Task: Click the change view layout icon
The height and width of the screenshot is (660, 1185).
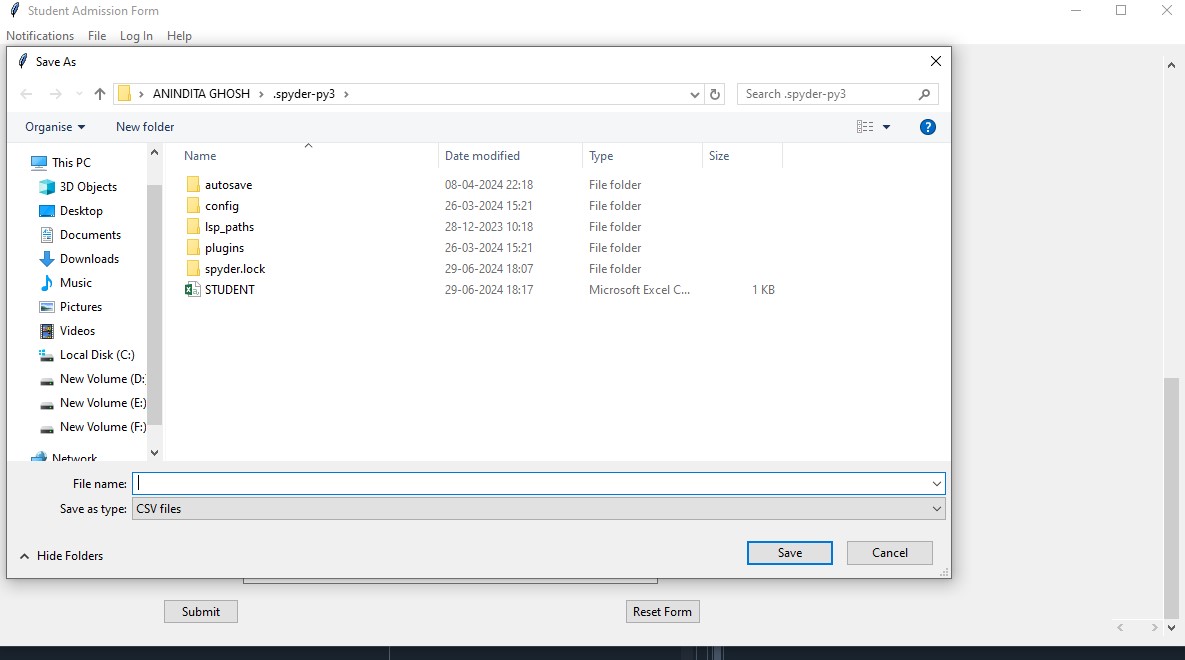Action: pos(866,127)
